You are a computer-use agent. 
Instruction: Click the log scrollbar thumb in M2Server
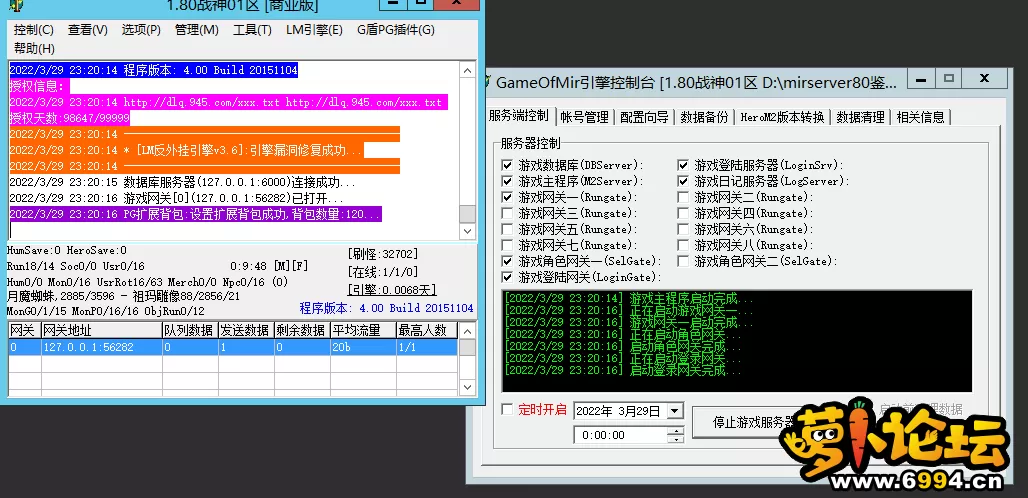(x=467, y=214)
